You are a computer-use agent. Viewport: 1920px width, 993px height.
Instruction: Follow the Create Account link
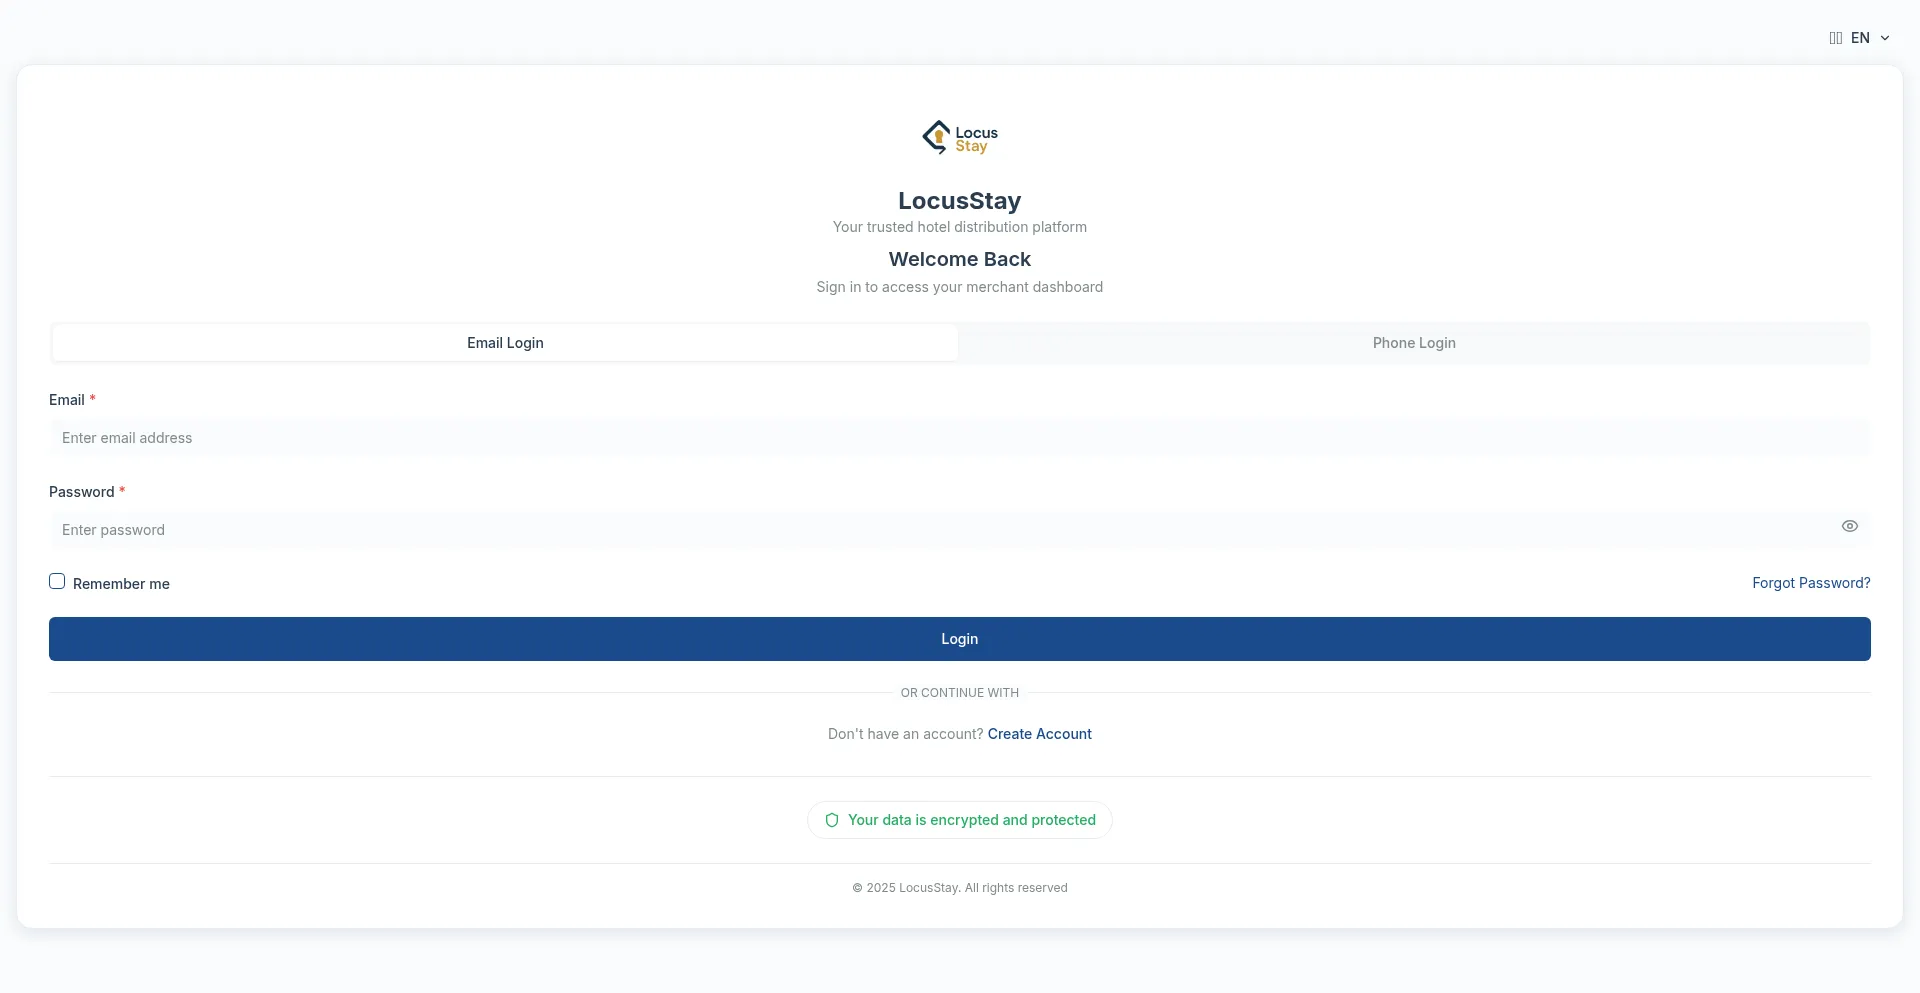(1039, 734)
